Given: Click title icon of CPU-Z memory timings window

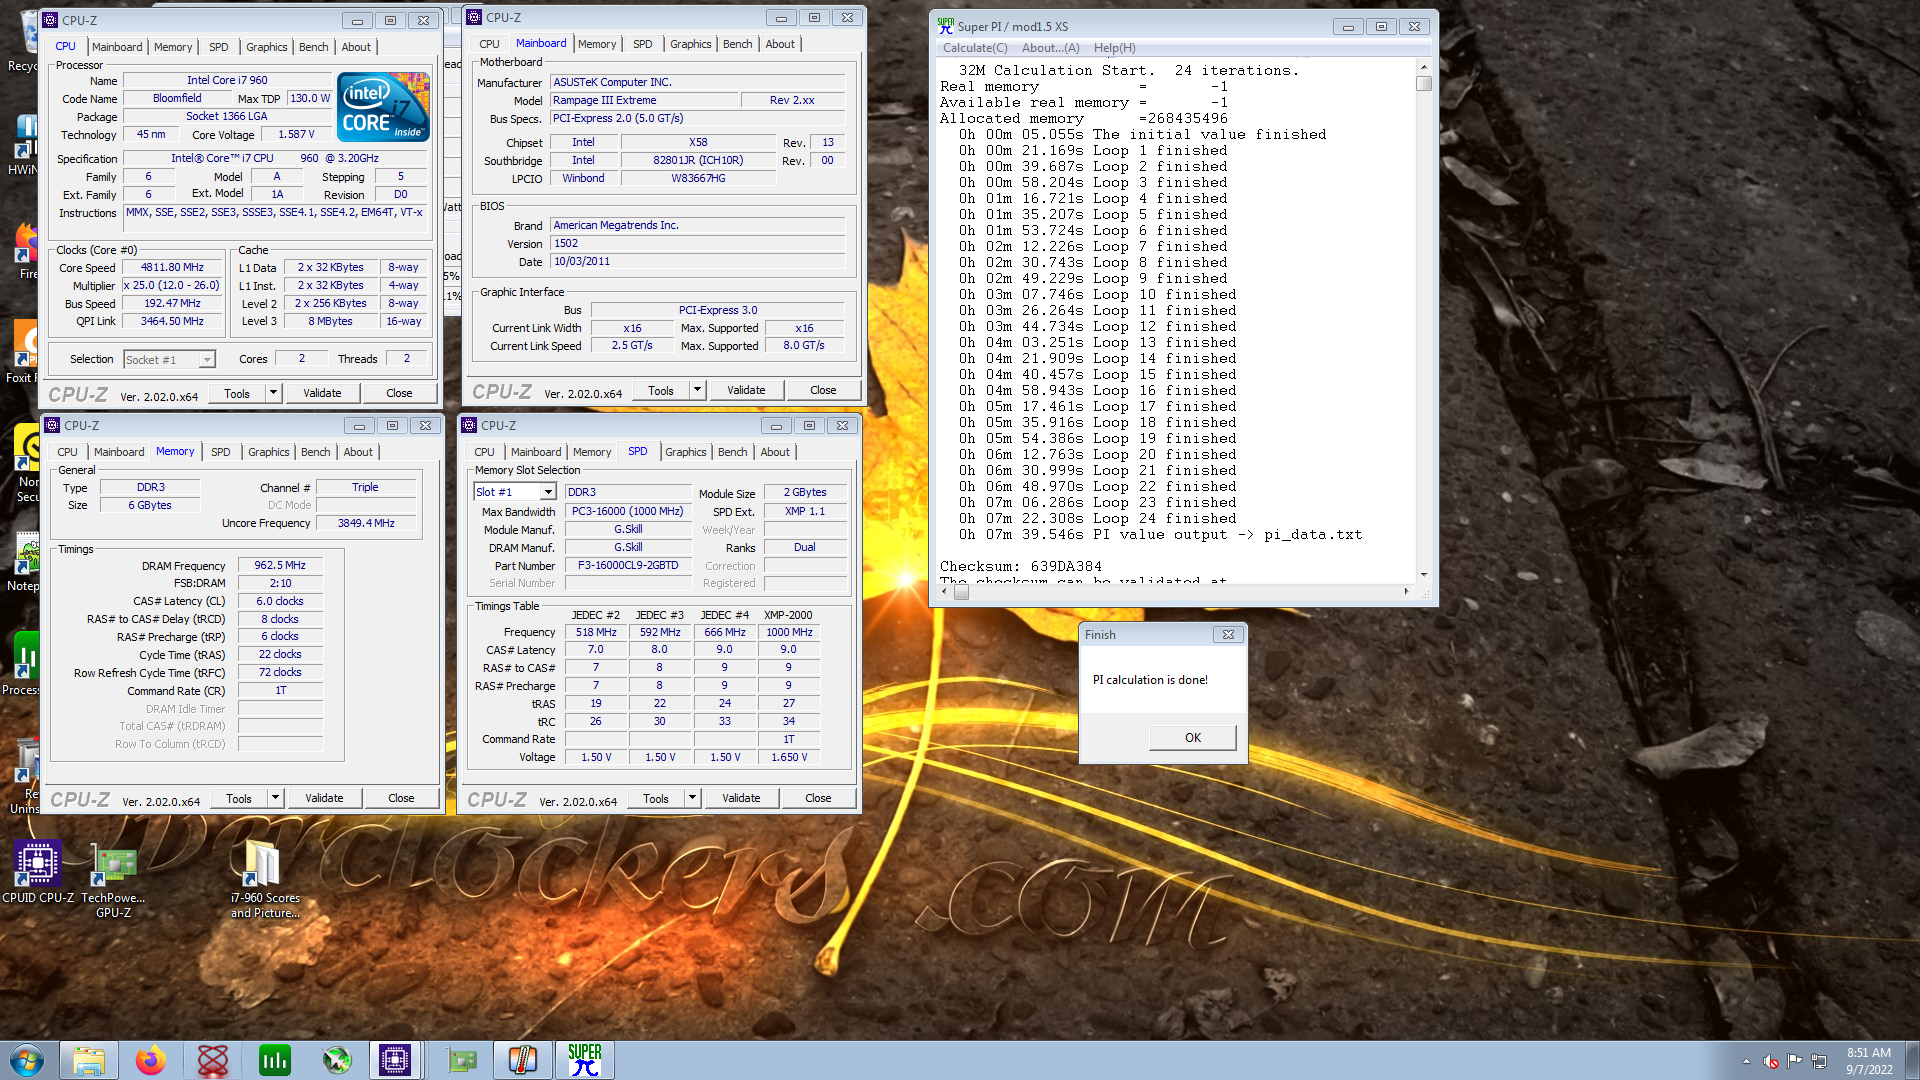Looking at the screenshot, I should pyautogui.click(x=52, y=425).
